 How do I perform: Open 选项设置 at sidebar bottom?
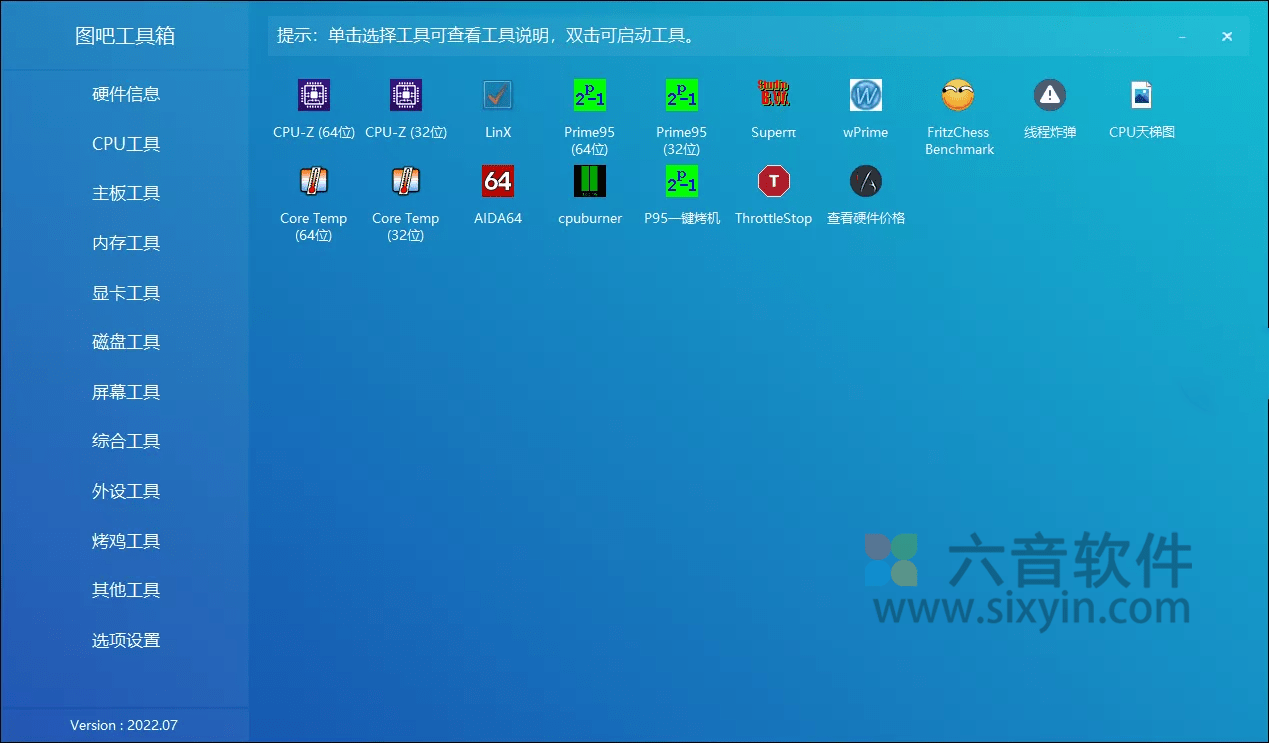125,640
